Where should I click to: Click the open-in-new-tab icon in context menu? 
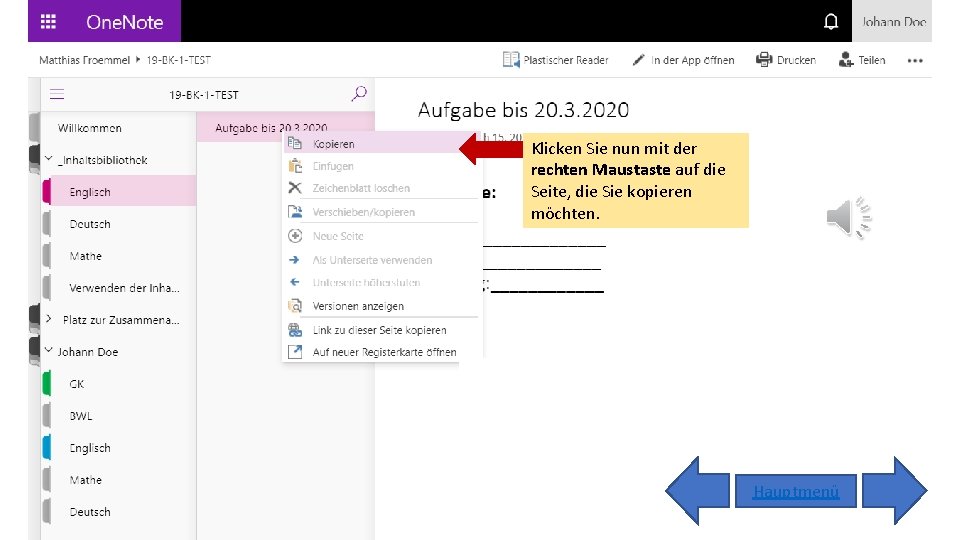pos(295,352)
